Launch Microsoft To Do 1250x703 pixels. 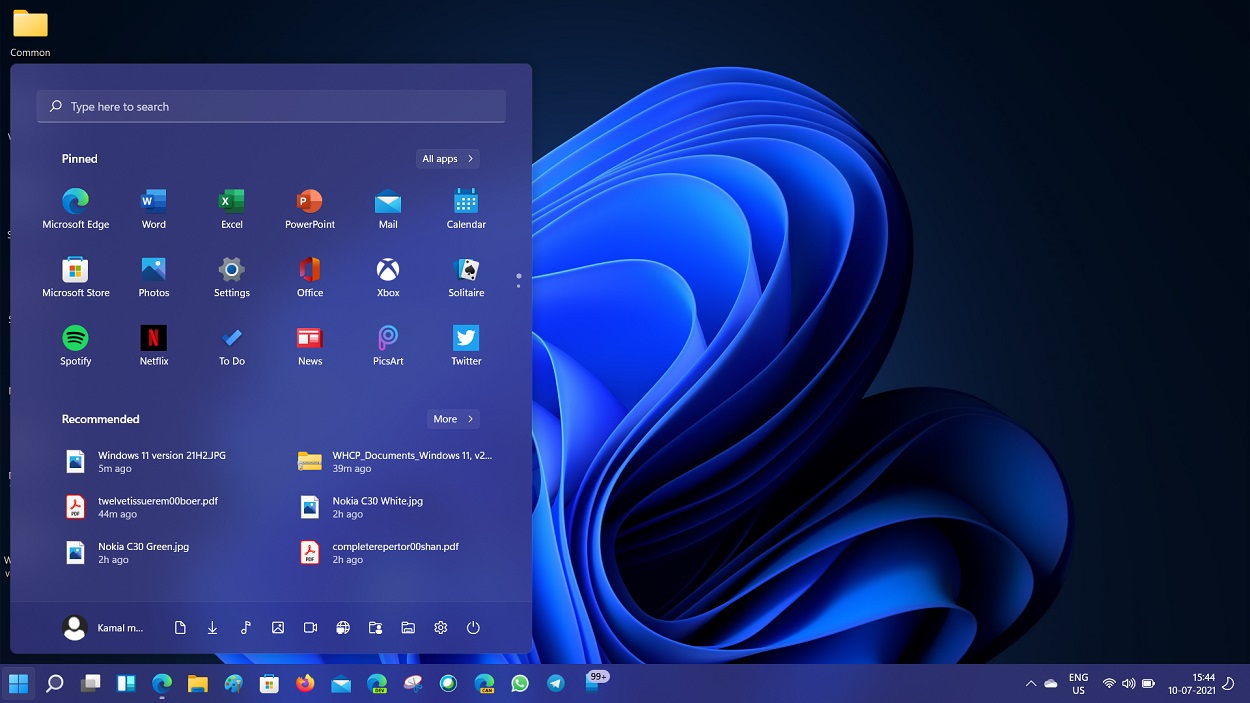[x=231, y=338]
